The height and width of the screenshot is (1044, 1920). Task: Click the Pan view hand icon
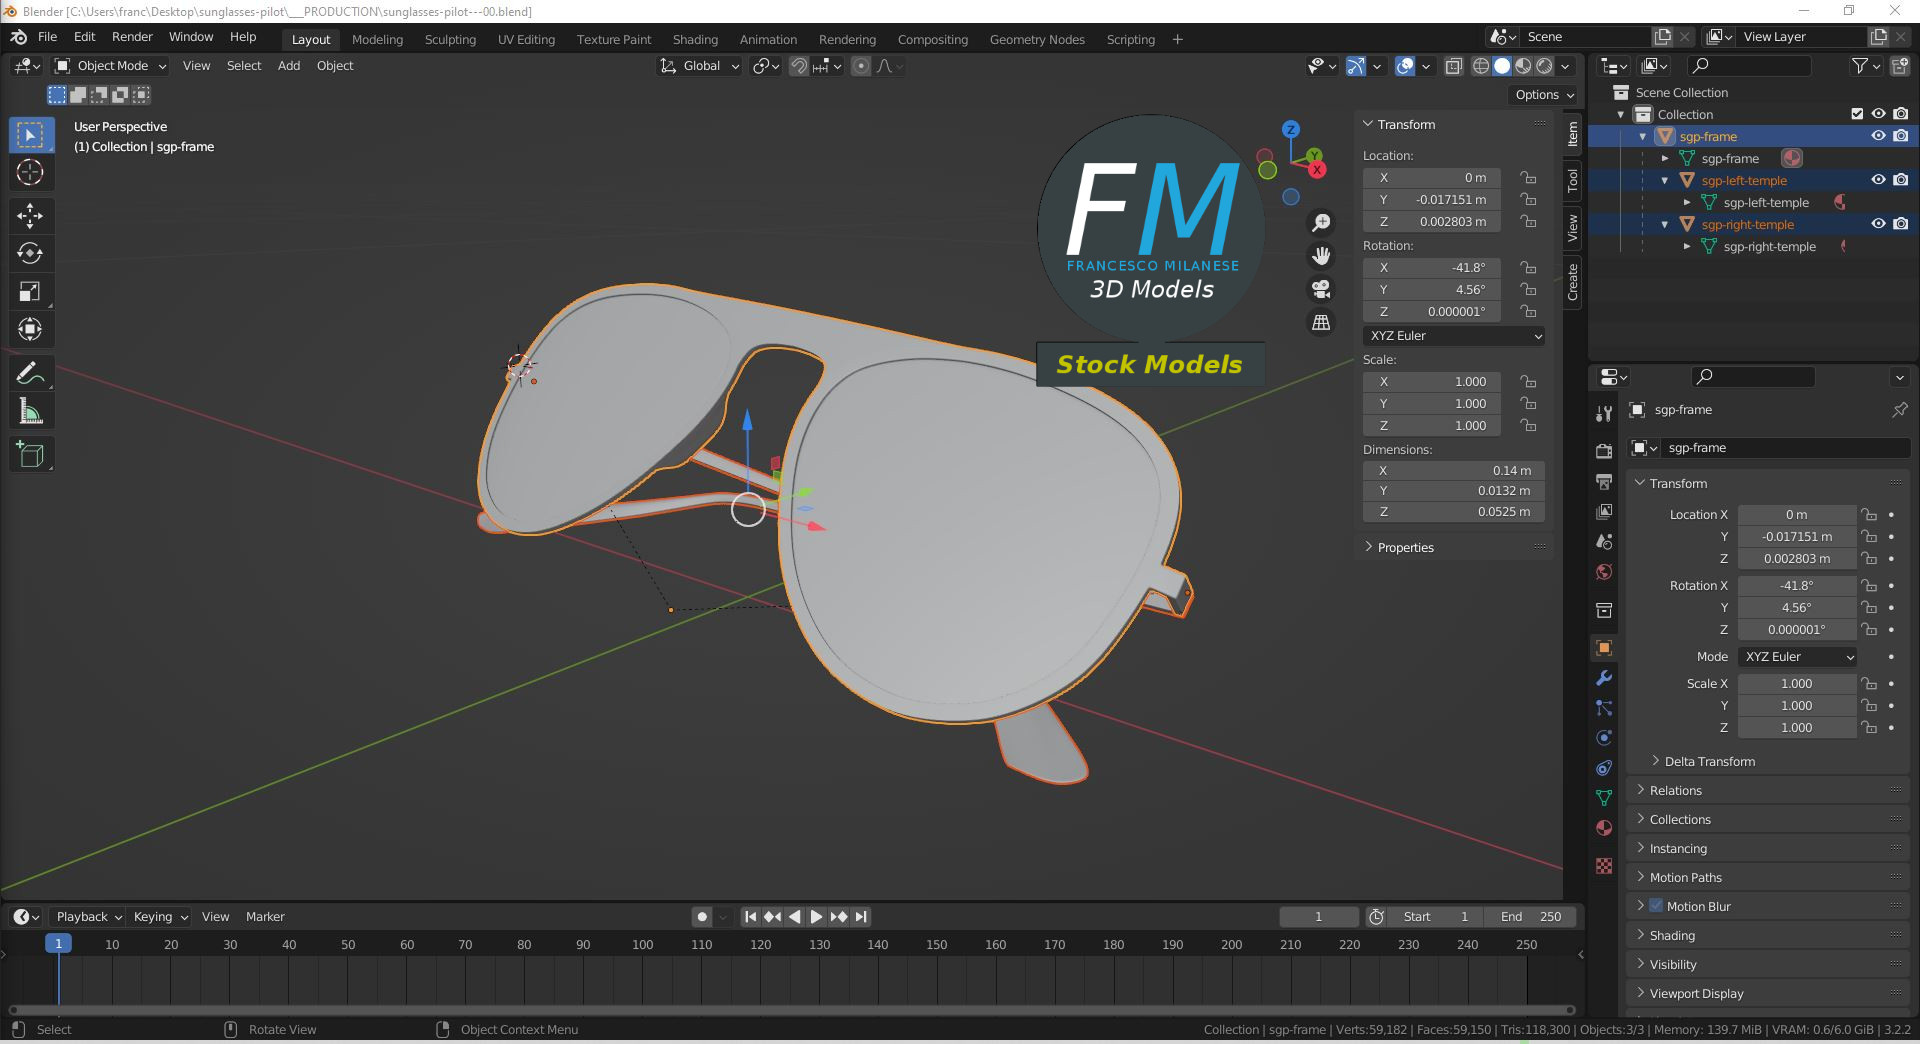(1321, 256)
